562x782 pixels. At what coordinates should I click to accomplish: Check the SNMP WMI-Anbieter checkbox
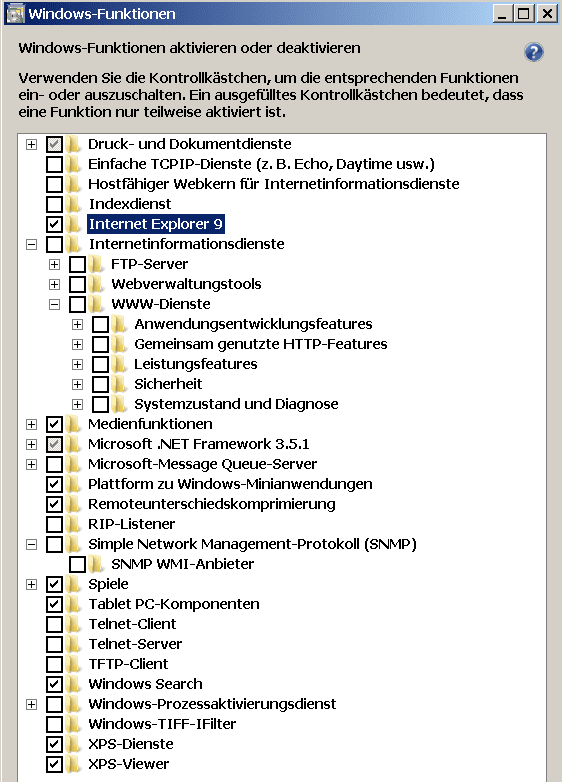pyautogui.click(x=77, y=564)
